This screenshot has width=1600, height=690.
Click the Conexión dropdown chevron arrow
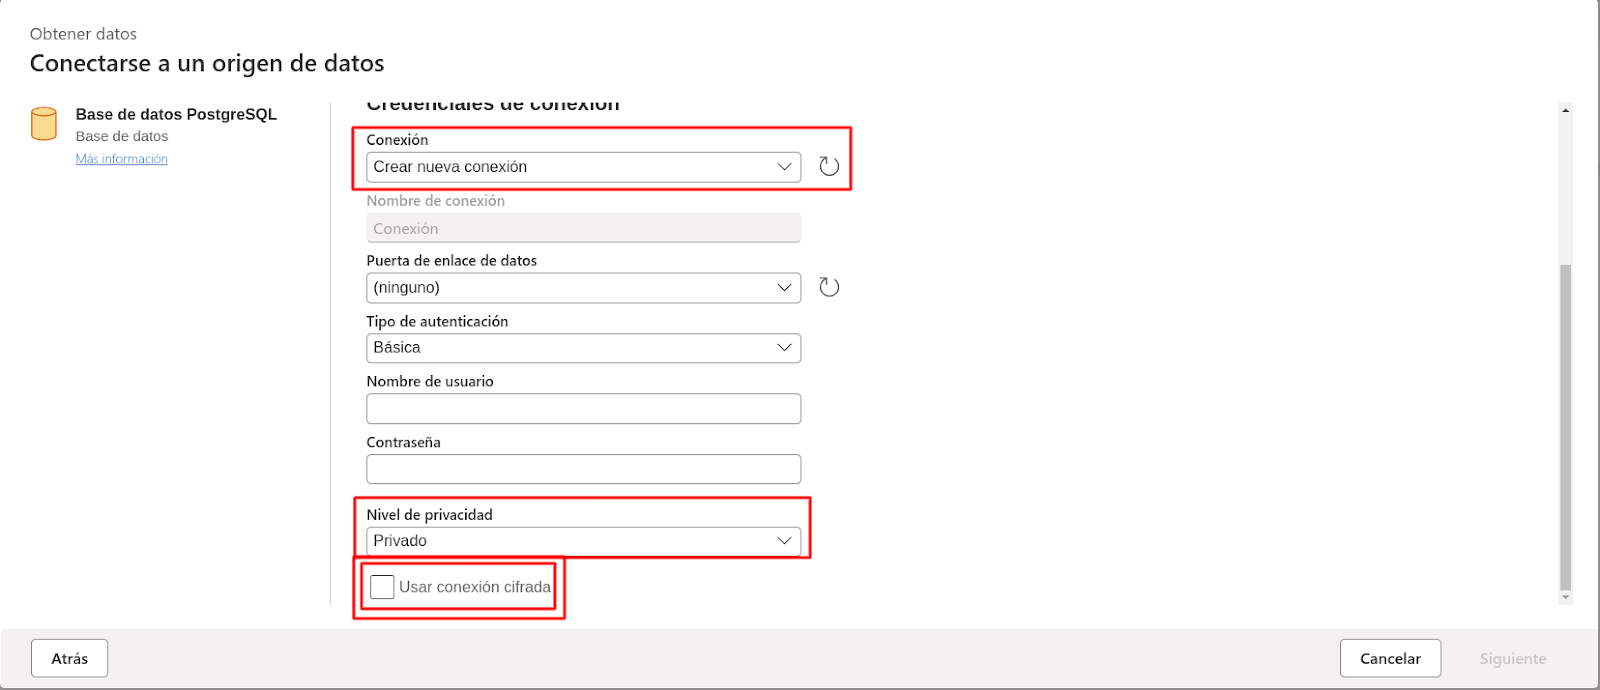785,167
